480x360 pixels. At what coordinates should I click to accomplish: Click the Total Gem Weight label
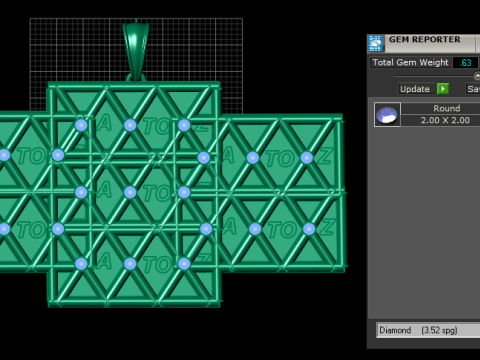click(x=410, y=63)
